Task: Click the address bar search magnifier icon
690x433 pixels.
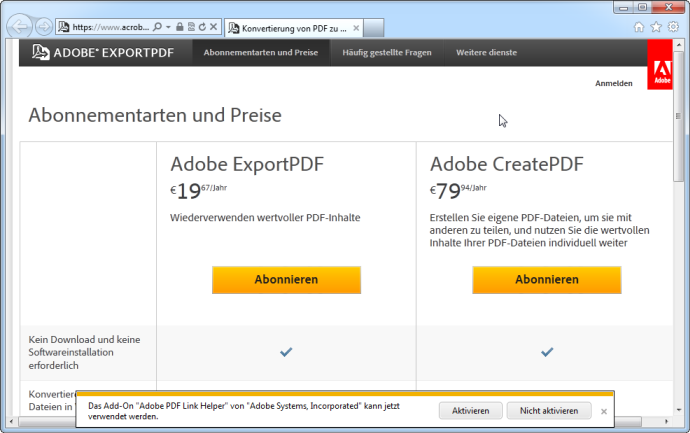Action: (158, 27)
